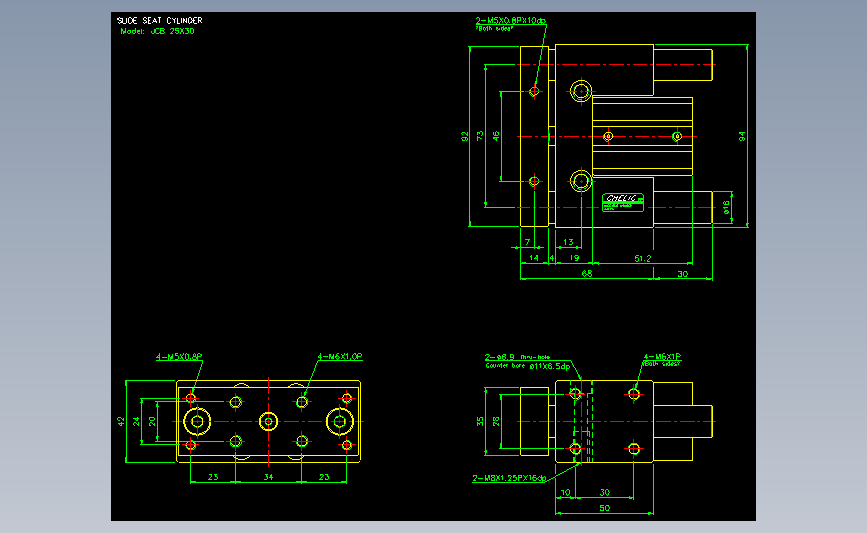Screen dimensions: 867x533
Task: Click the "Counter bore ø11X6.5dp" note
Action: [527, 365]
